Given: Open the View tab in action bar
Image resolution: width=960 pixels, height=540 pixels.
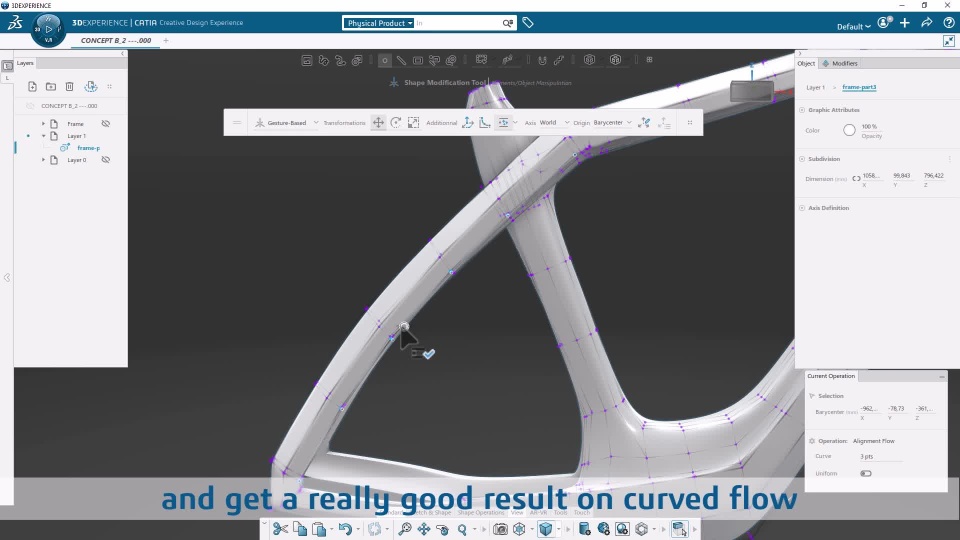Looking at the screenshot, I should 517,512.
